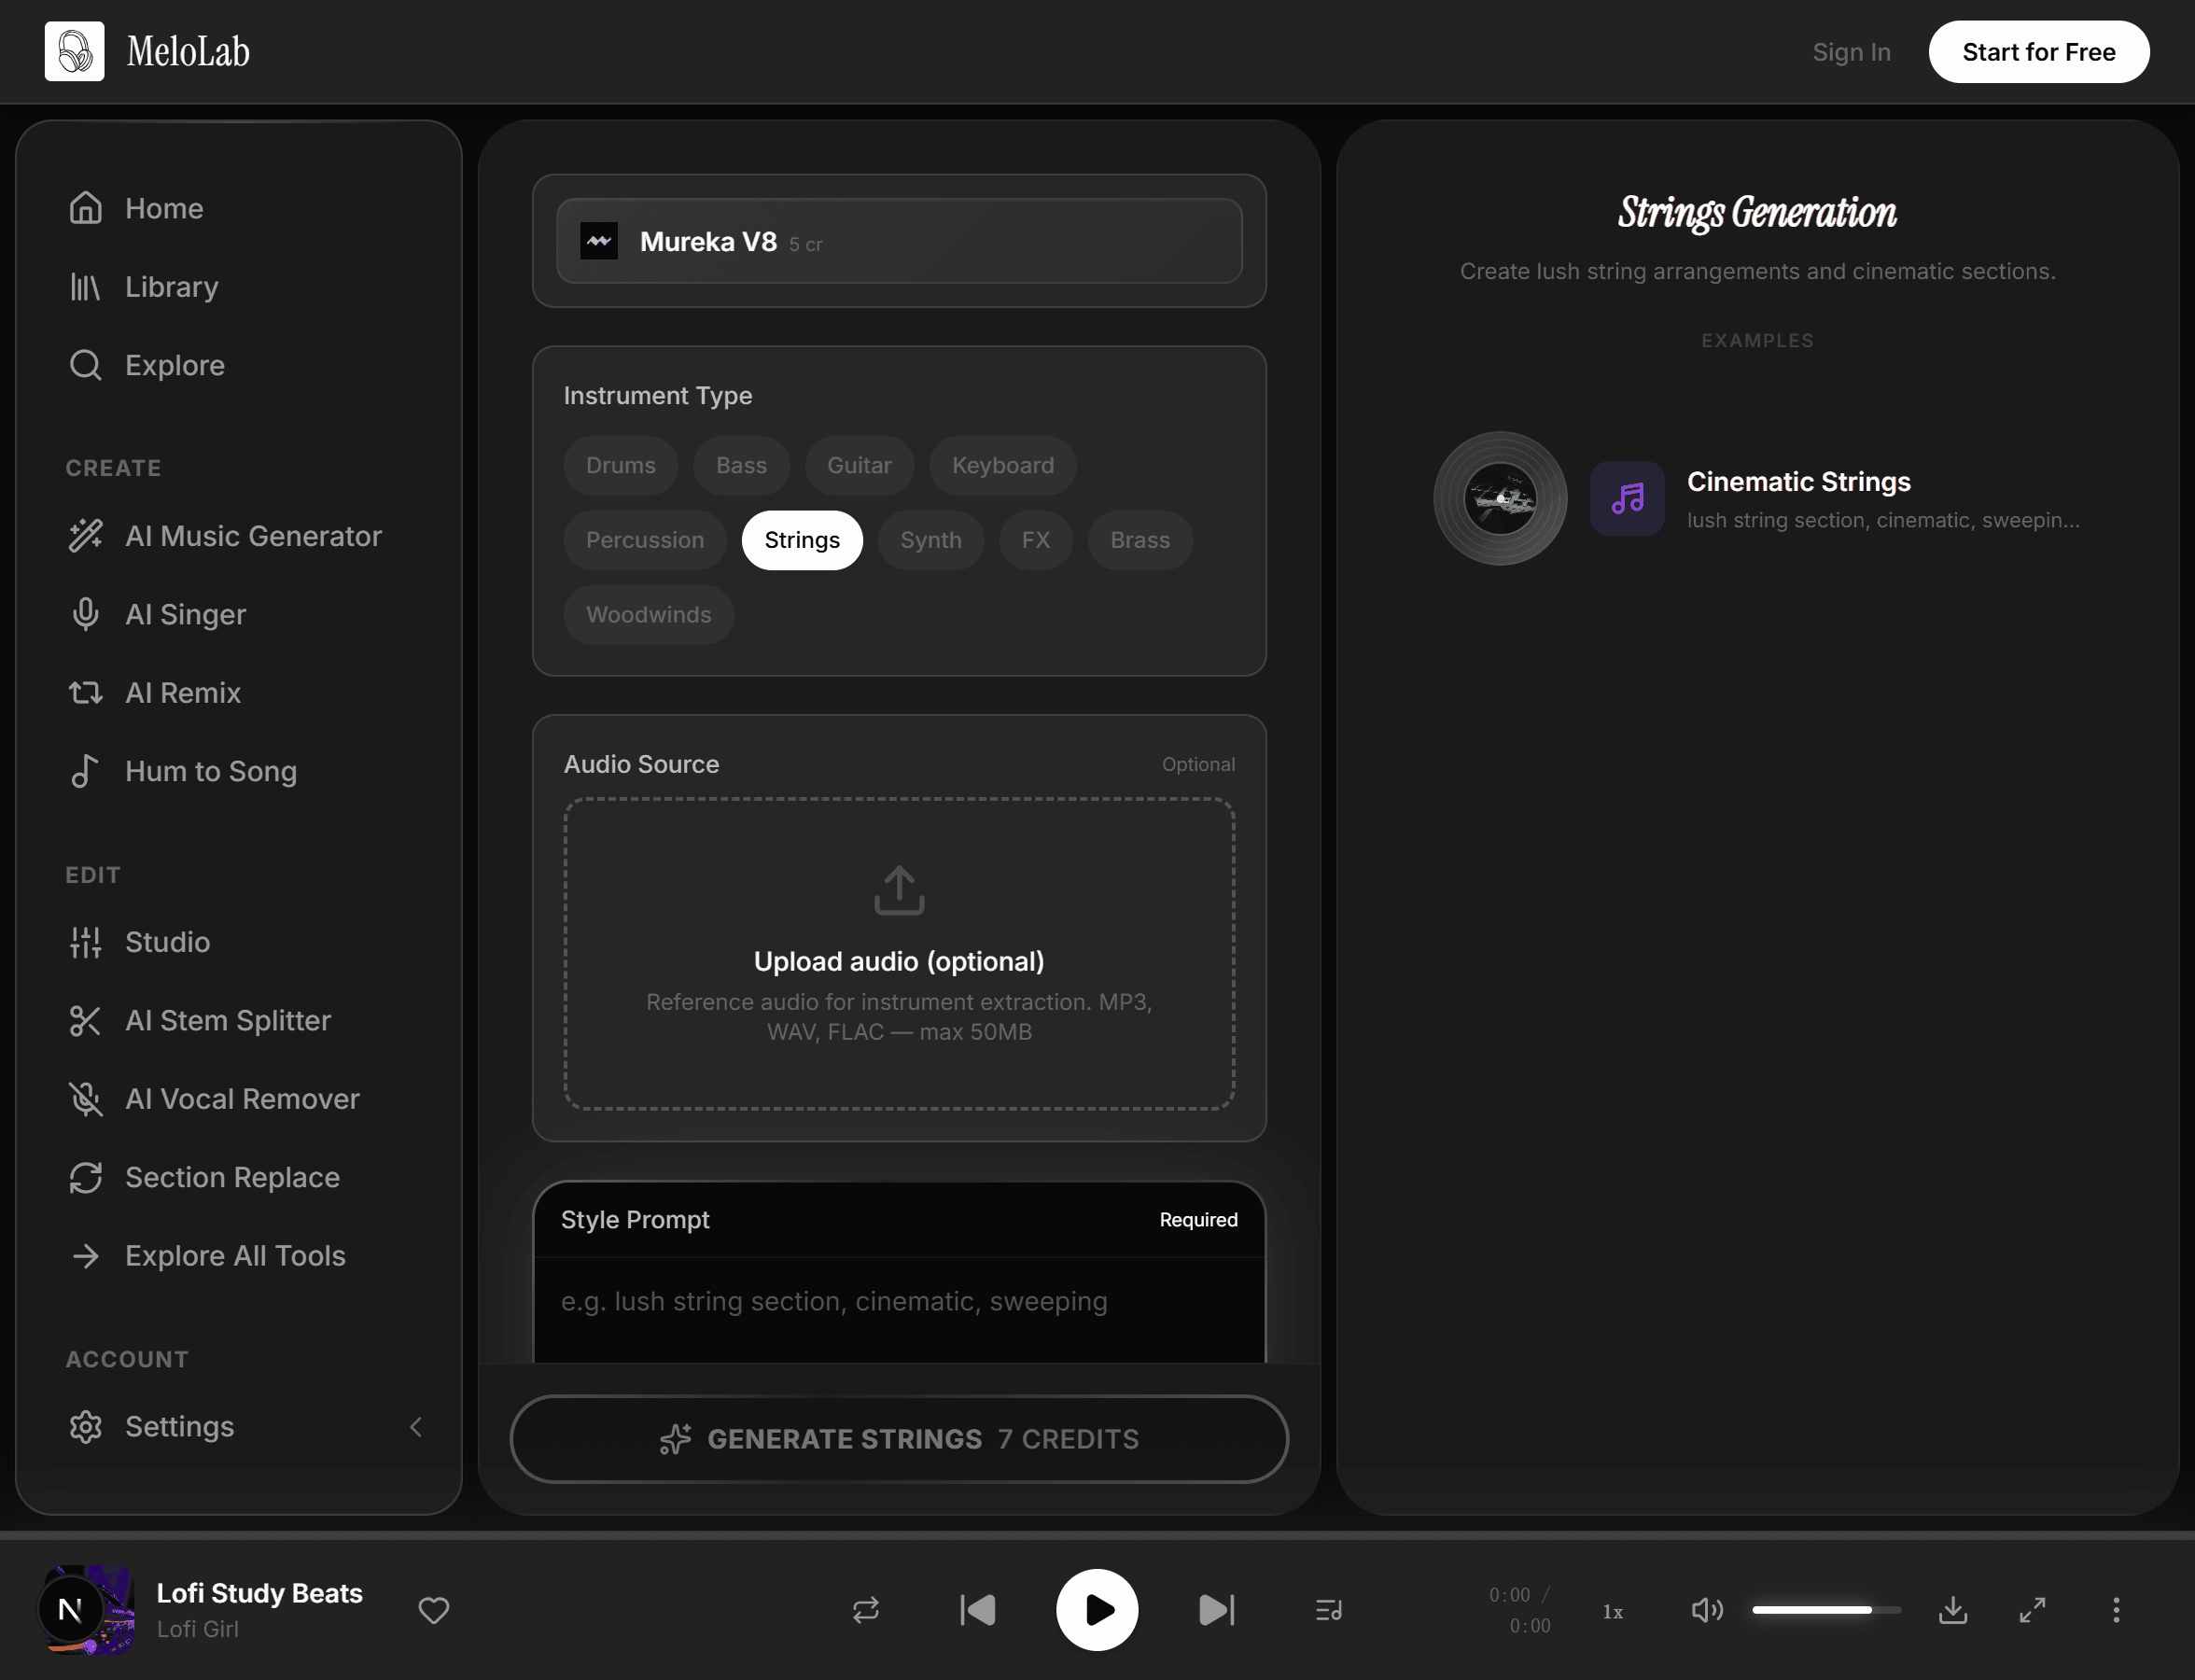This screenshot has height=1680, width=2195.
Task: Click Sign In
Action: coord(1851,52)
